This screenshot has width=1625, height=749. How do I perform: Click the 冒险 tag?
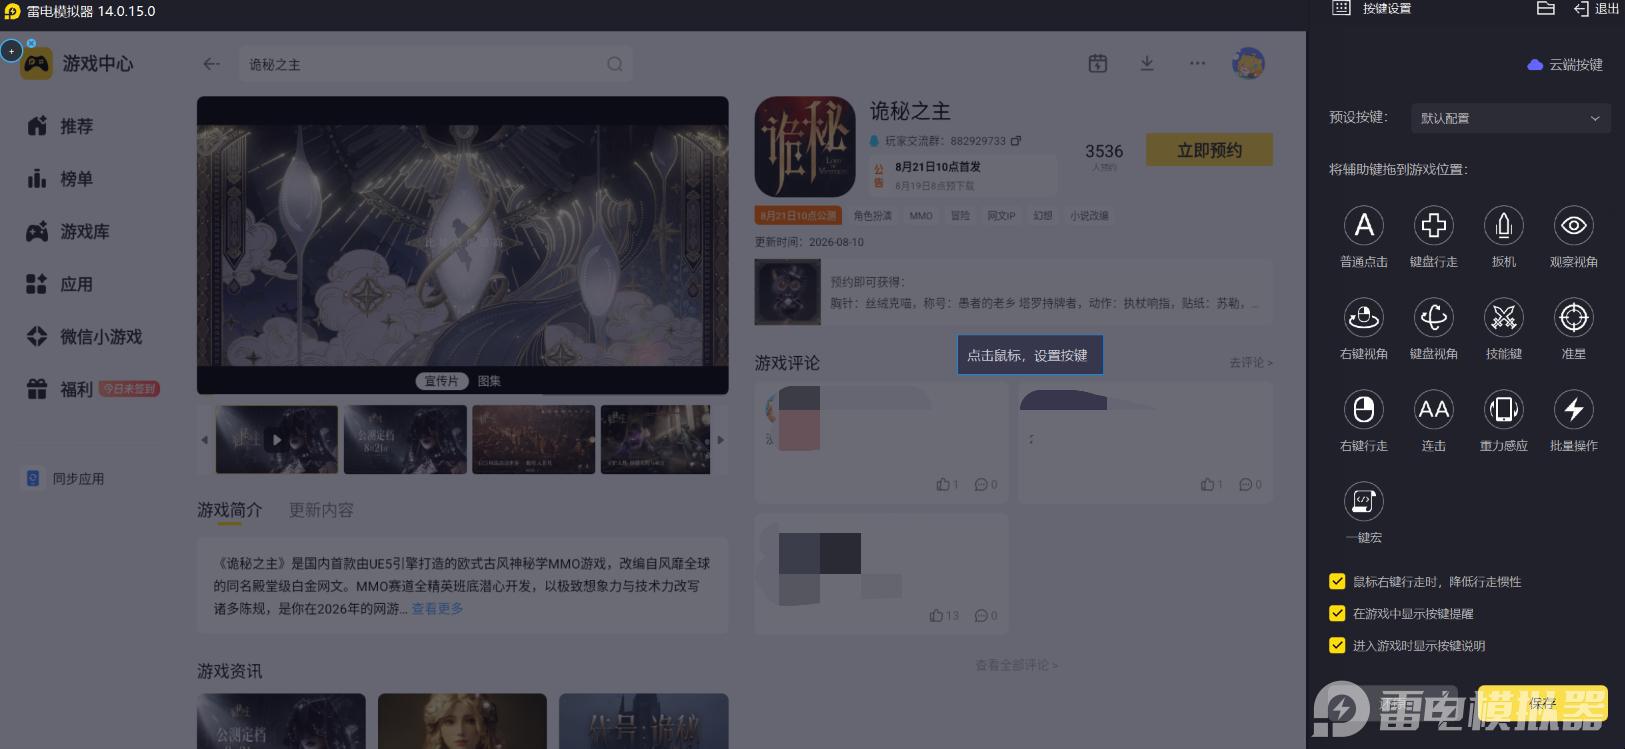960,216
